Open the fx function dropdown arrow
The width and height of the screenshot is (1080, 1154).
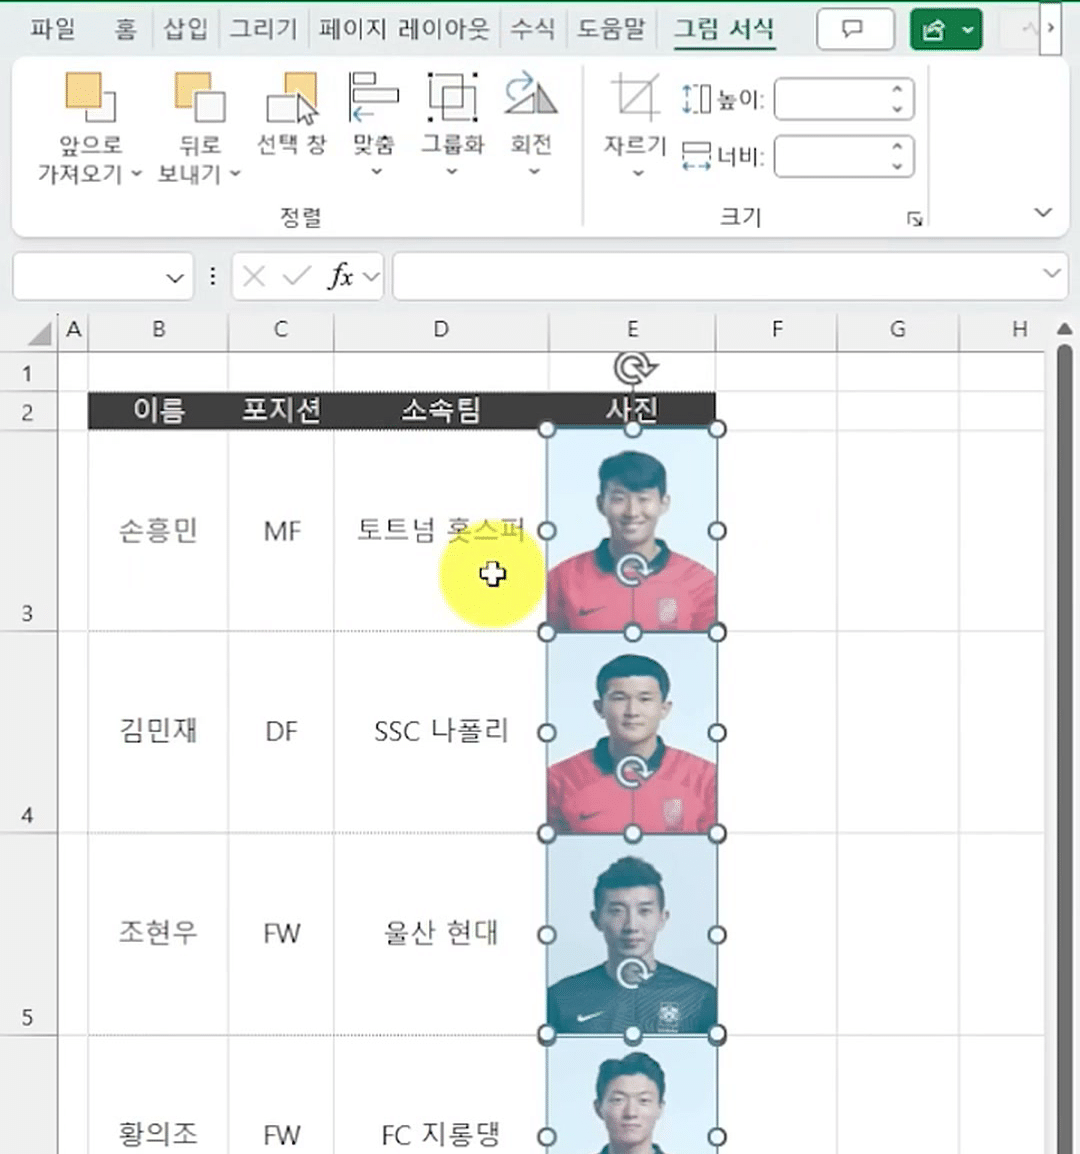pos(371,277)
